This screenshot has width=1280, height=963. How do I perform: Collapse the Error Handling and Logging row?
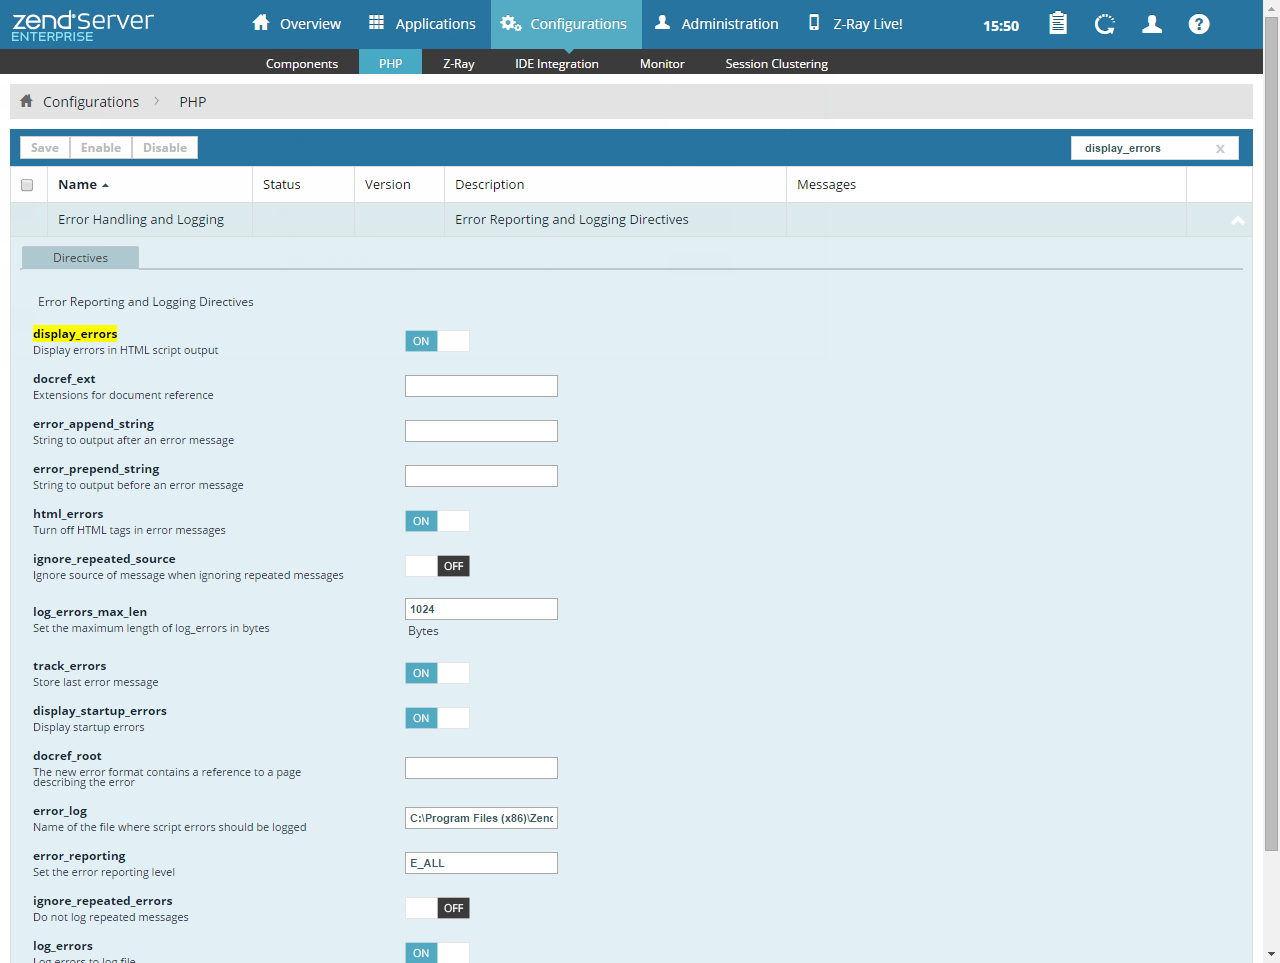[1237, 220]
